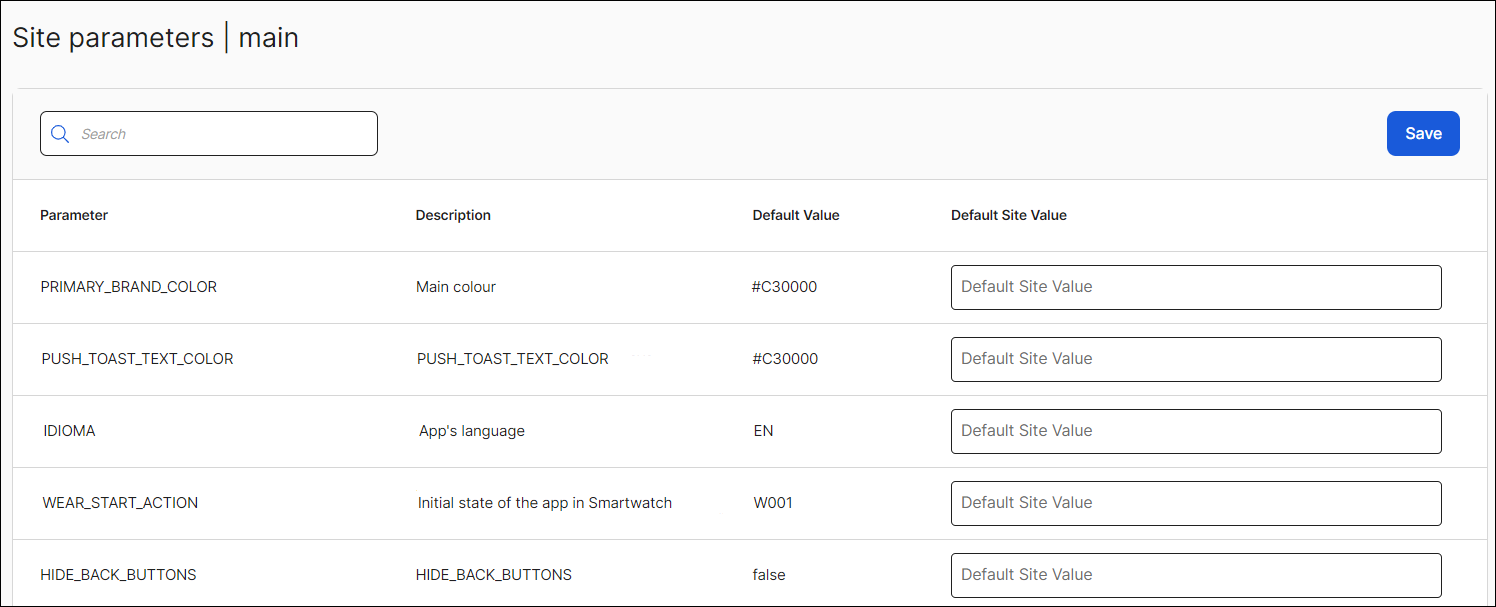Select the Default Value column header

coord(795,215)
